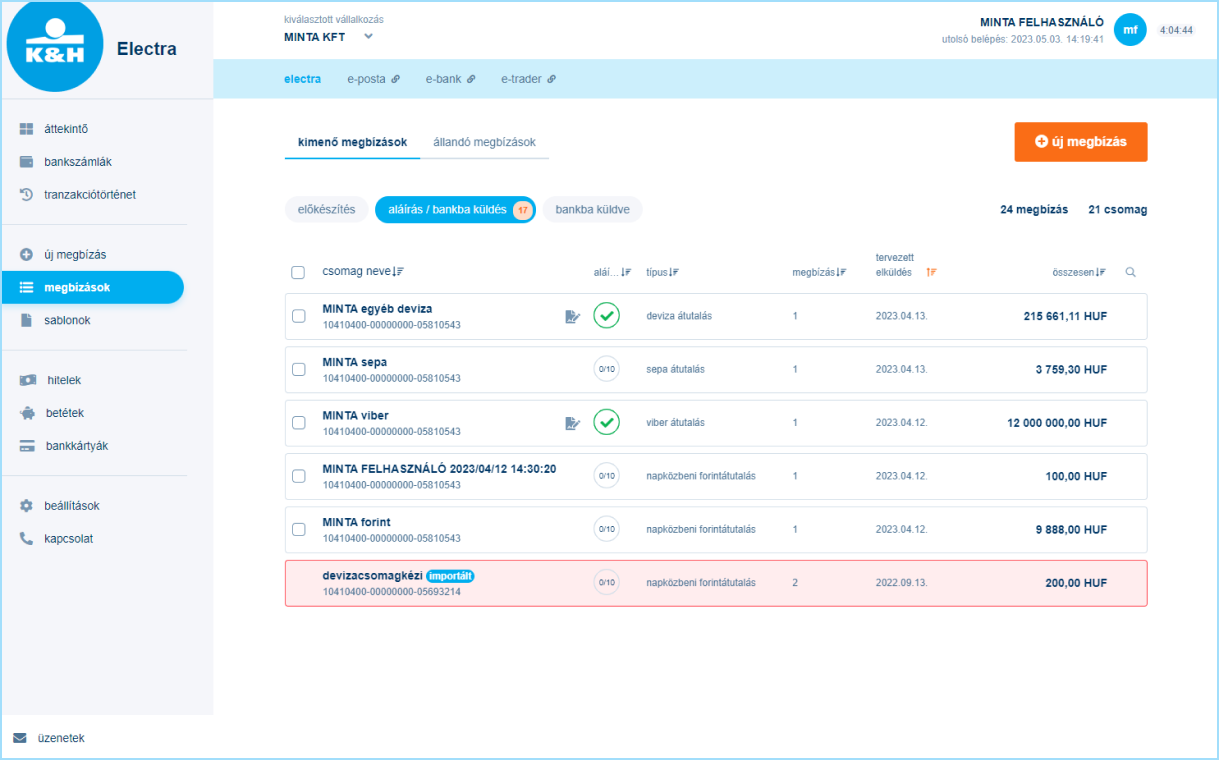Click the mf user avatar
1219x760 pixels.
coord(1130,30)
